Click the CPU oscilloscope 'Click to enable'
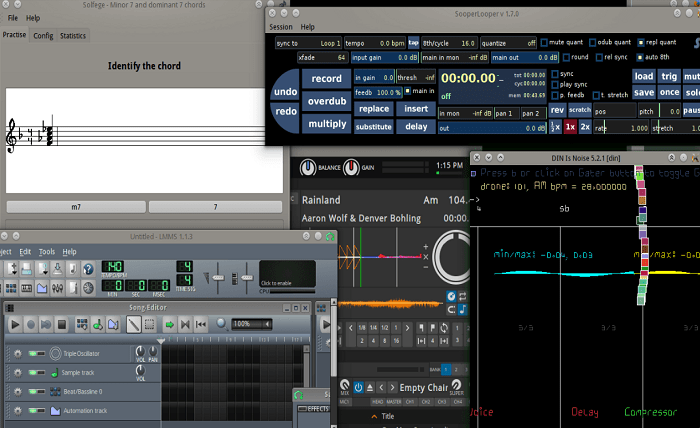The height and width of the screenshot is (428, 700). tap(287, 274)
